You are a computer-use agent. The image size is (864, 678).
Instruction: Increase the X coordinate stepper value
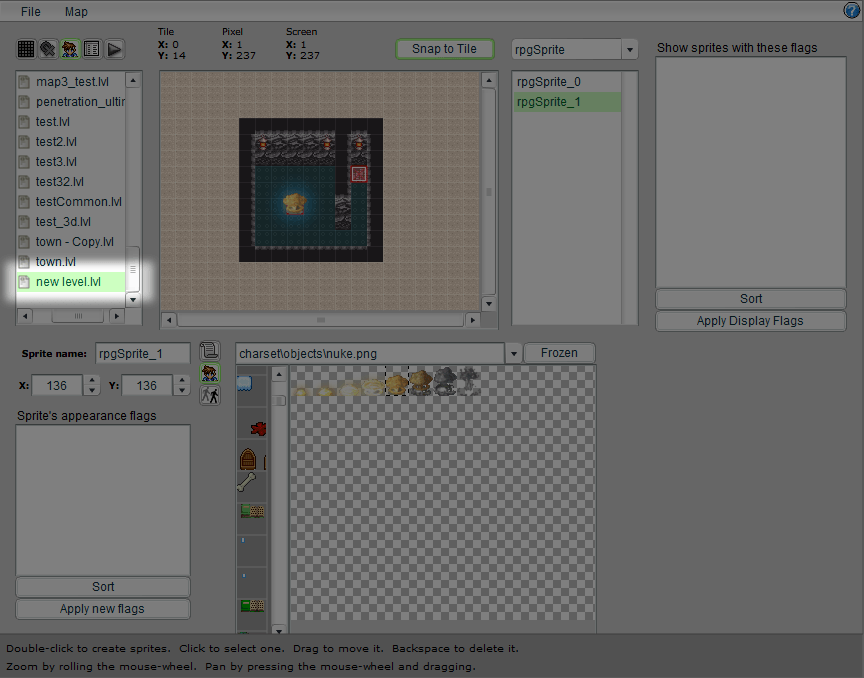click(92, 380)
